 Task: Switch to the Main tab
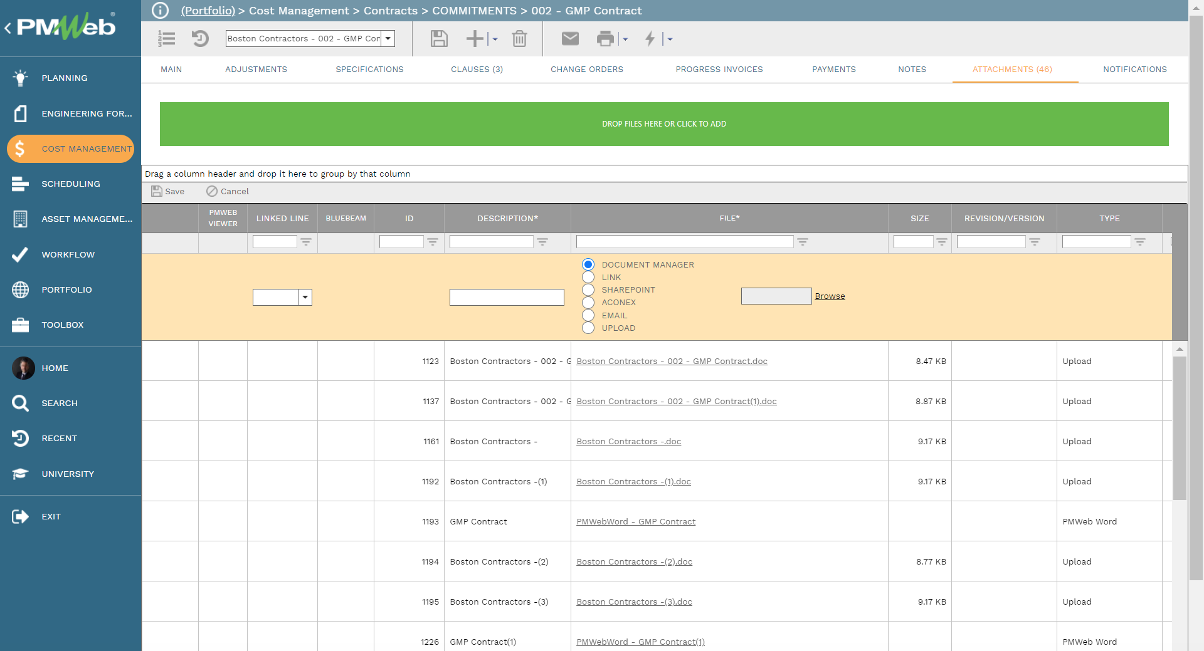pyautogui.click(x=171, y=69)
